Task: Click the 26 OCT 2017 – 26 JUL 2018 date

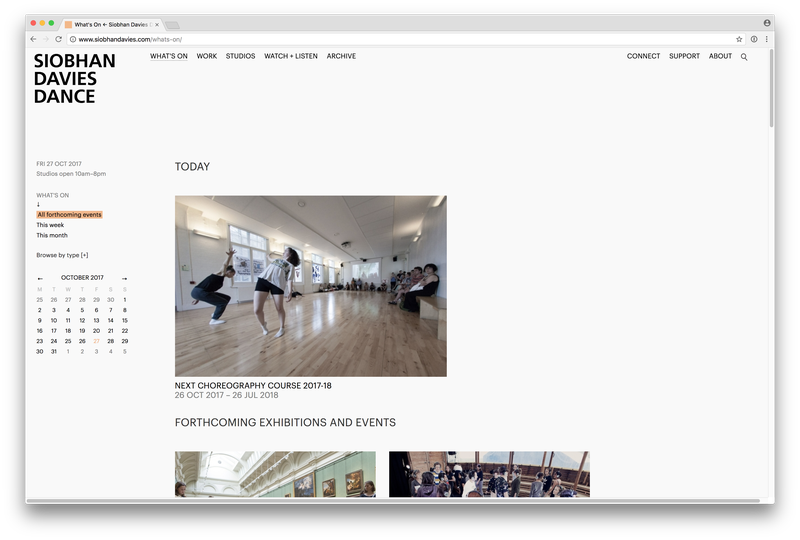Action: click(x=227, y=396)
